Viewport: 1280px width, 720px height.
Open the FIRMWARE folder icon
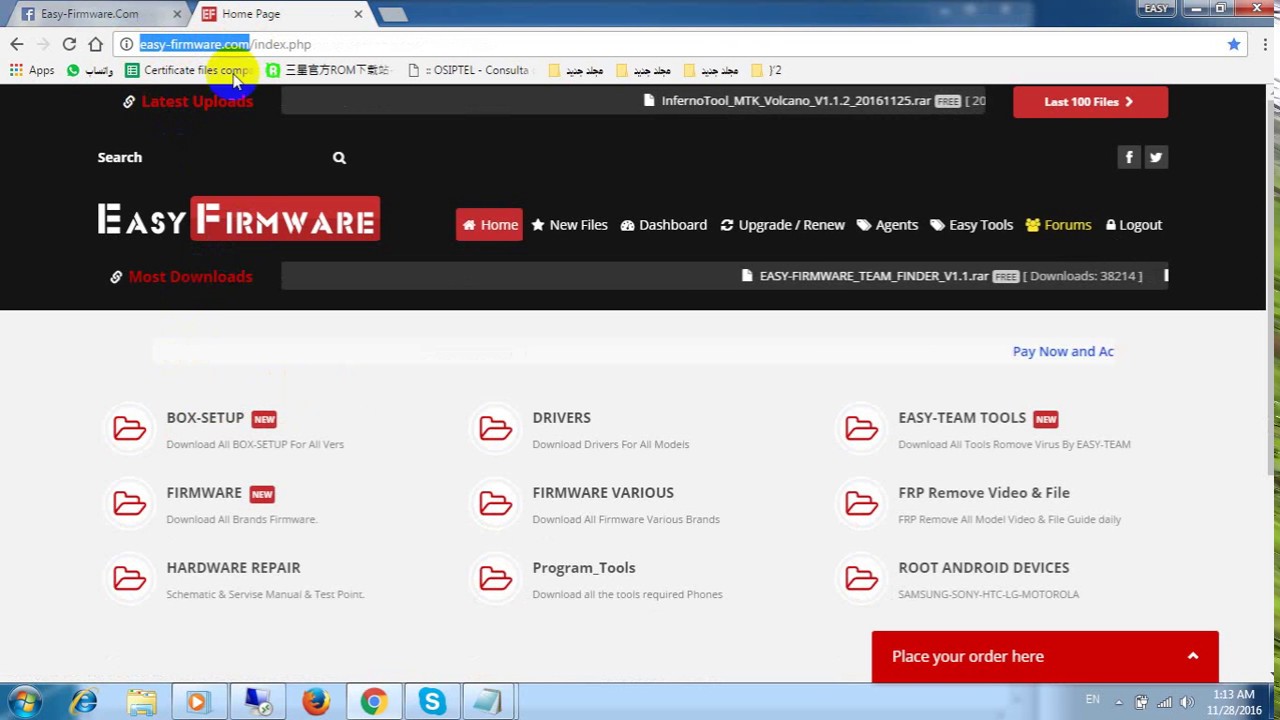pos(129,504)
